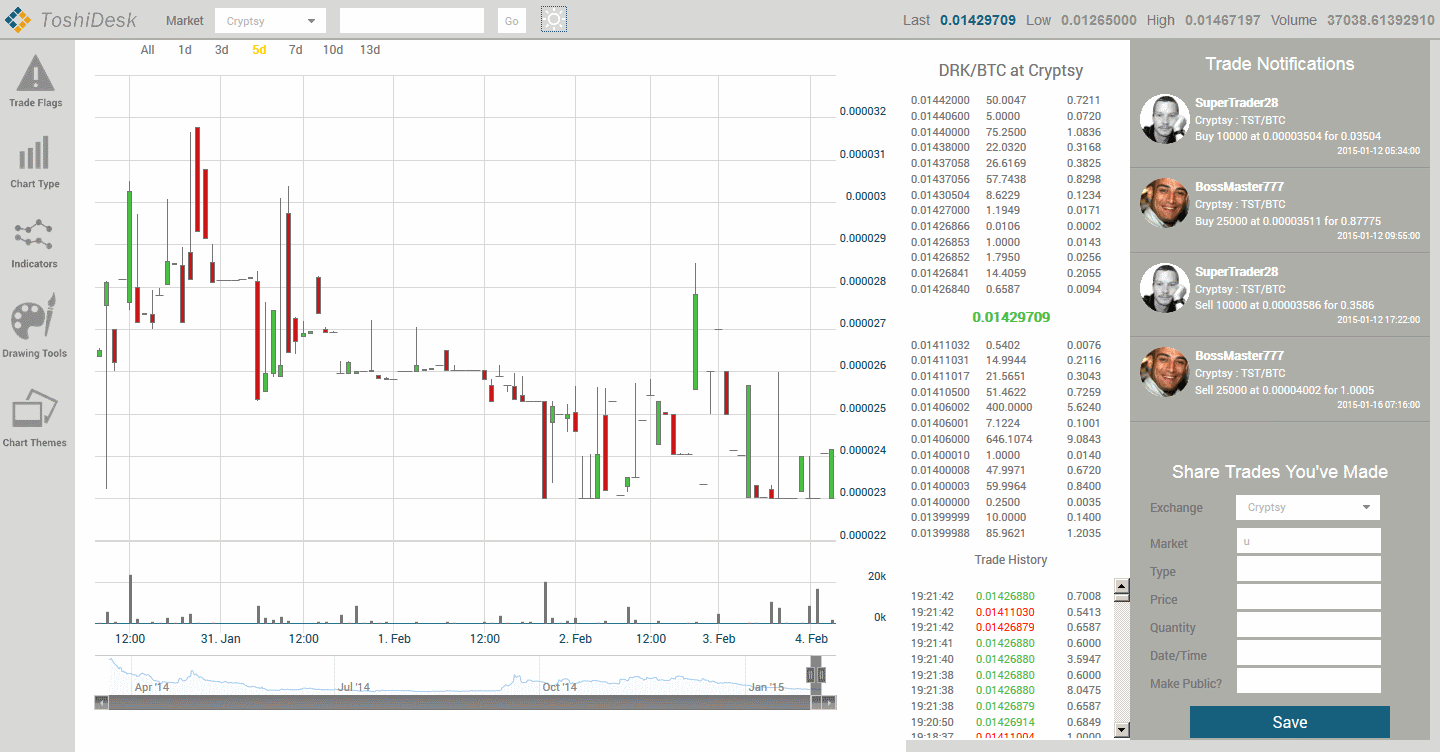Click the Trade Notifications heading
Viewport: 1440px width, 752px height.
tap(1279, 64)
